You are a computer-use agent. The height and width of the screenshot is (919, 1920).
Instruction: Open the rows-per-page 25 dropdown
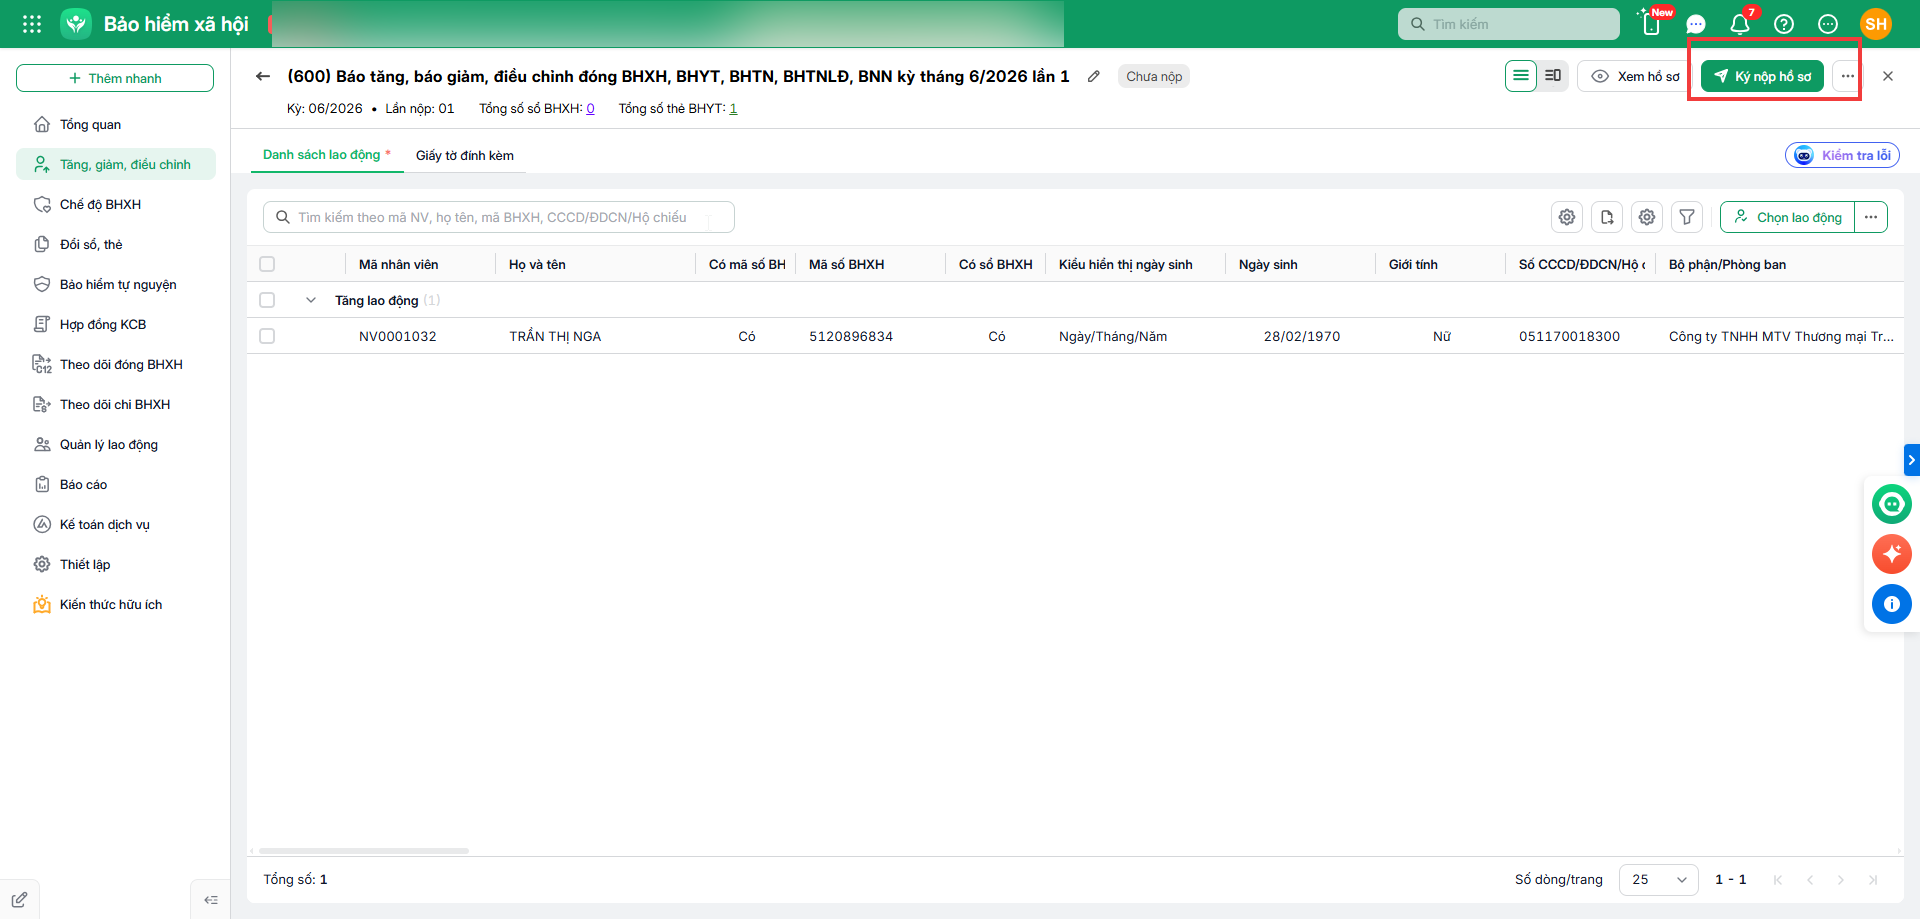(1658, 879)
